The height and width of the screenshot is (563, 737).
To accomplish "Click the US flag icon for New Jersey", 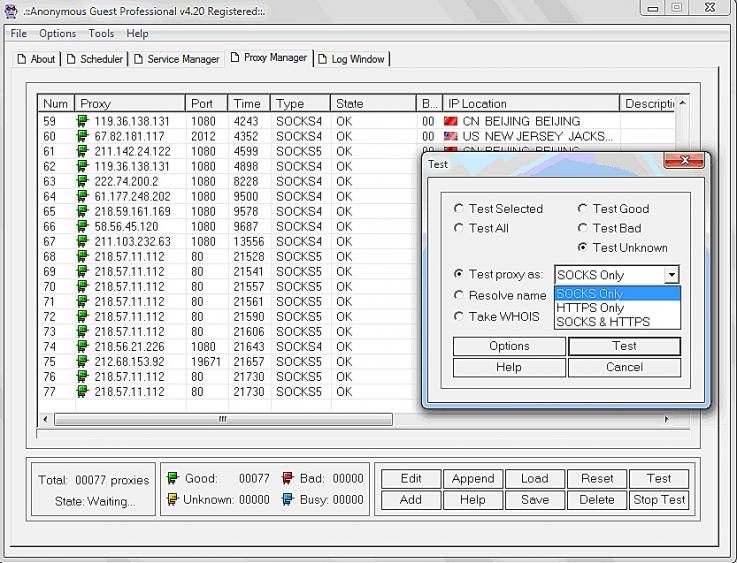I will pyautogui.click(x=451, y=136).
